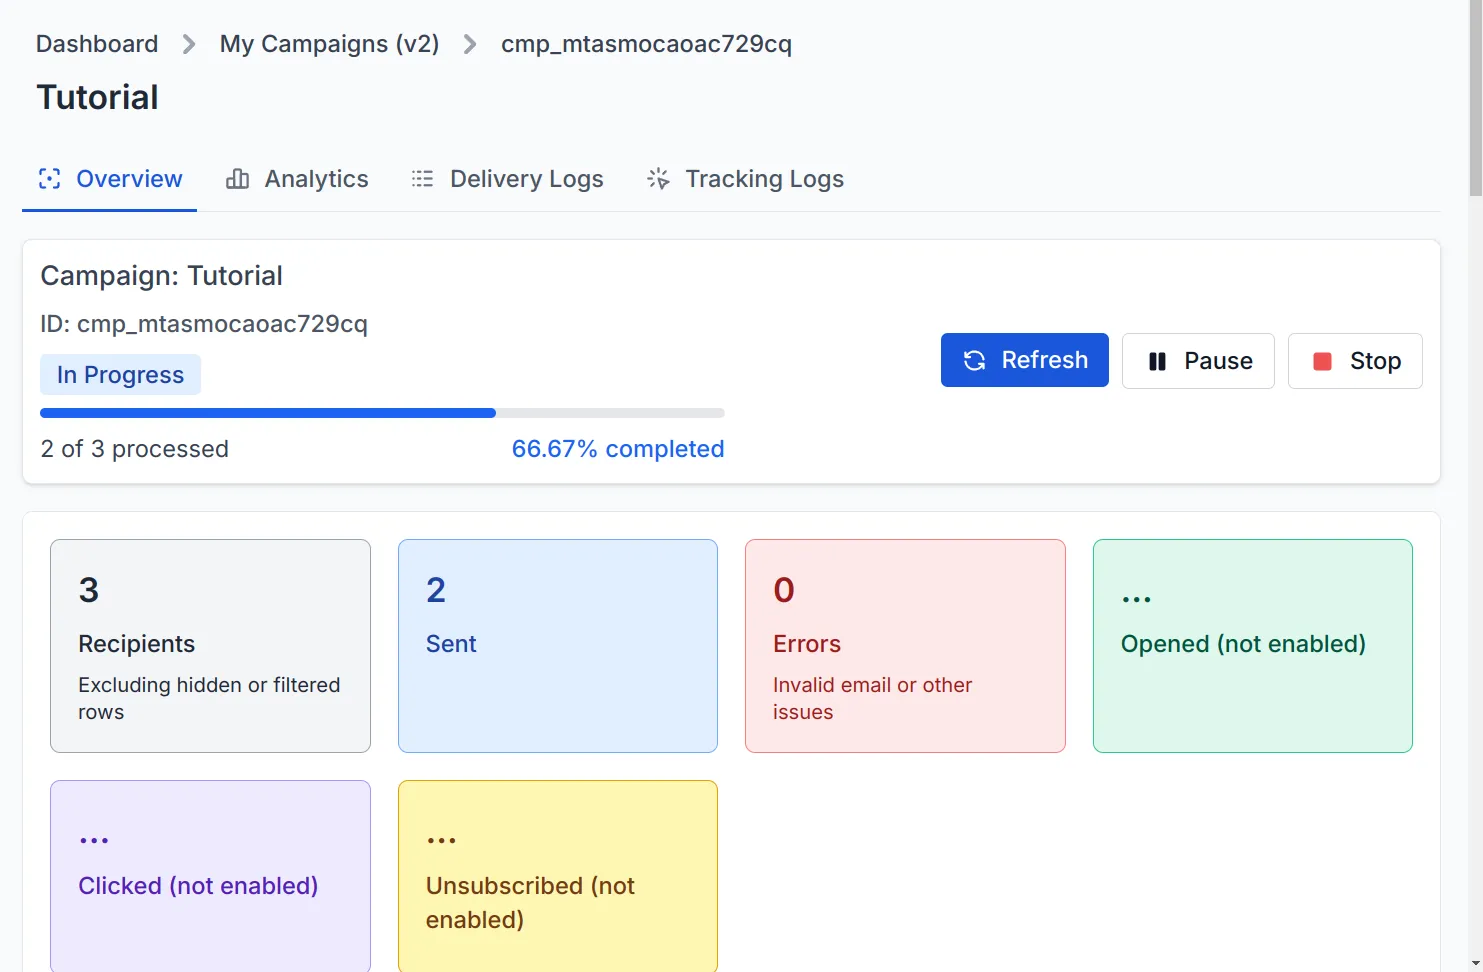The image size is (1483, 972).
Task: Click the Delivery Logs list icon
Action: pos(422,179)
